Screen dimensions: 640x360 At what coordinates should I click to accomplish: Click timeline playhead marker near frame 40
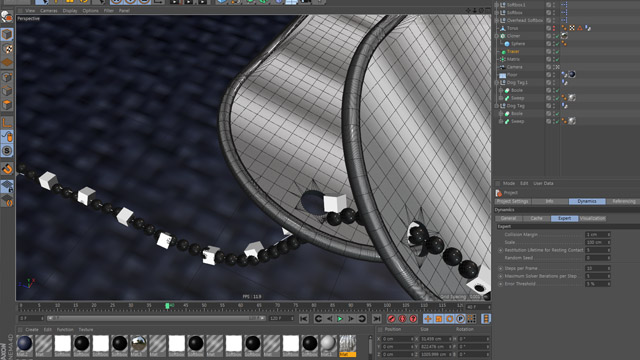167,306
